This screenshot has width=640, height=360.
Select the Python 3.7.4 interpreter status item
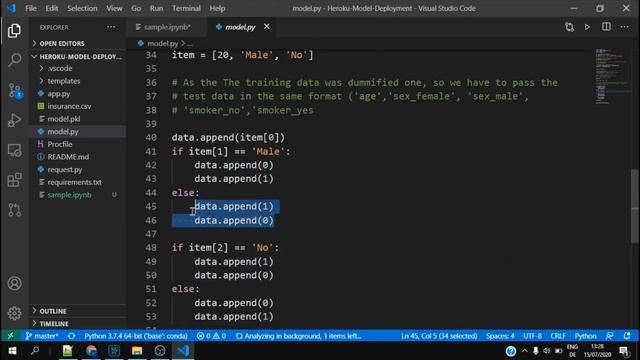point(136,336)
